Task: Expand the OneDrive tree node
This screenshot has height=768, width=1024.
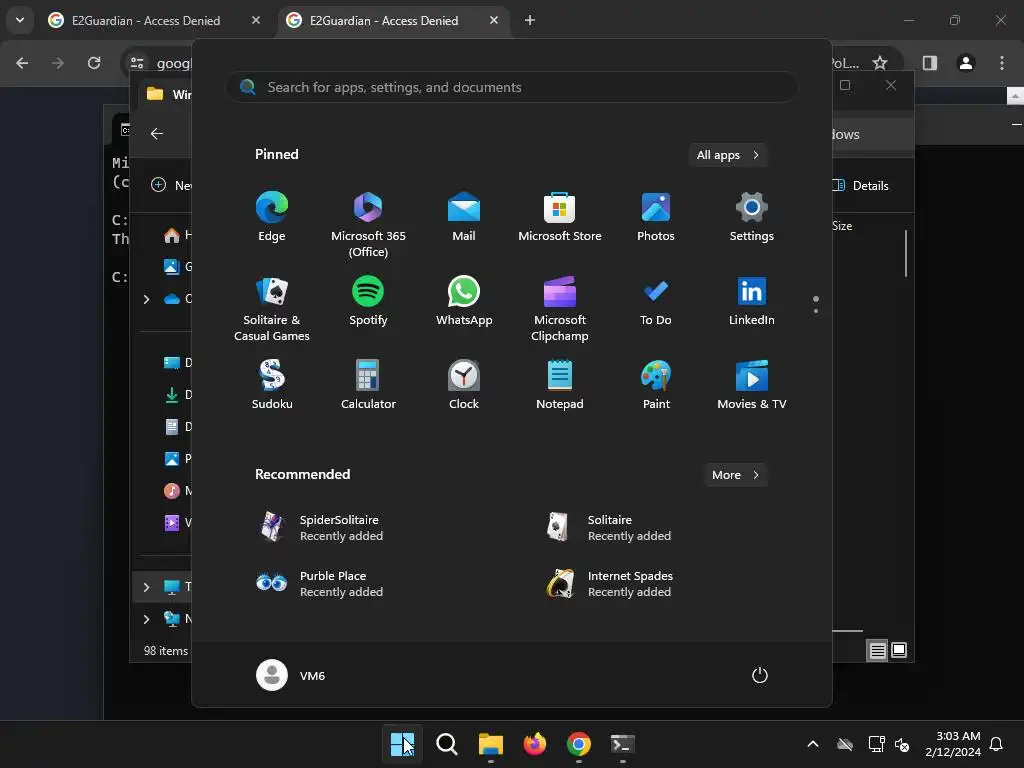Action: [x=146, y=299]
